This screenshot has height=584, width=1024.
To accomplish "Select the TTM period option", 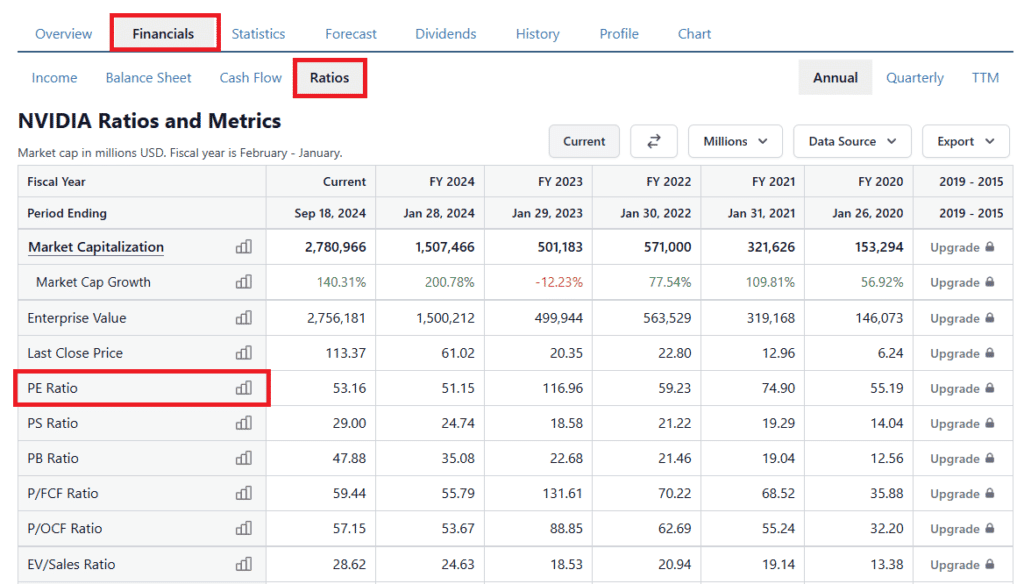I will [x=984, y=78].
